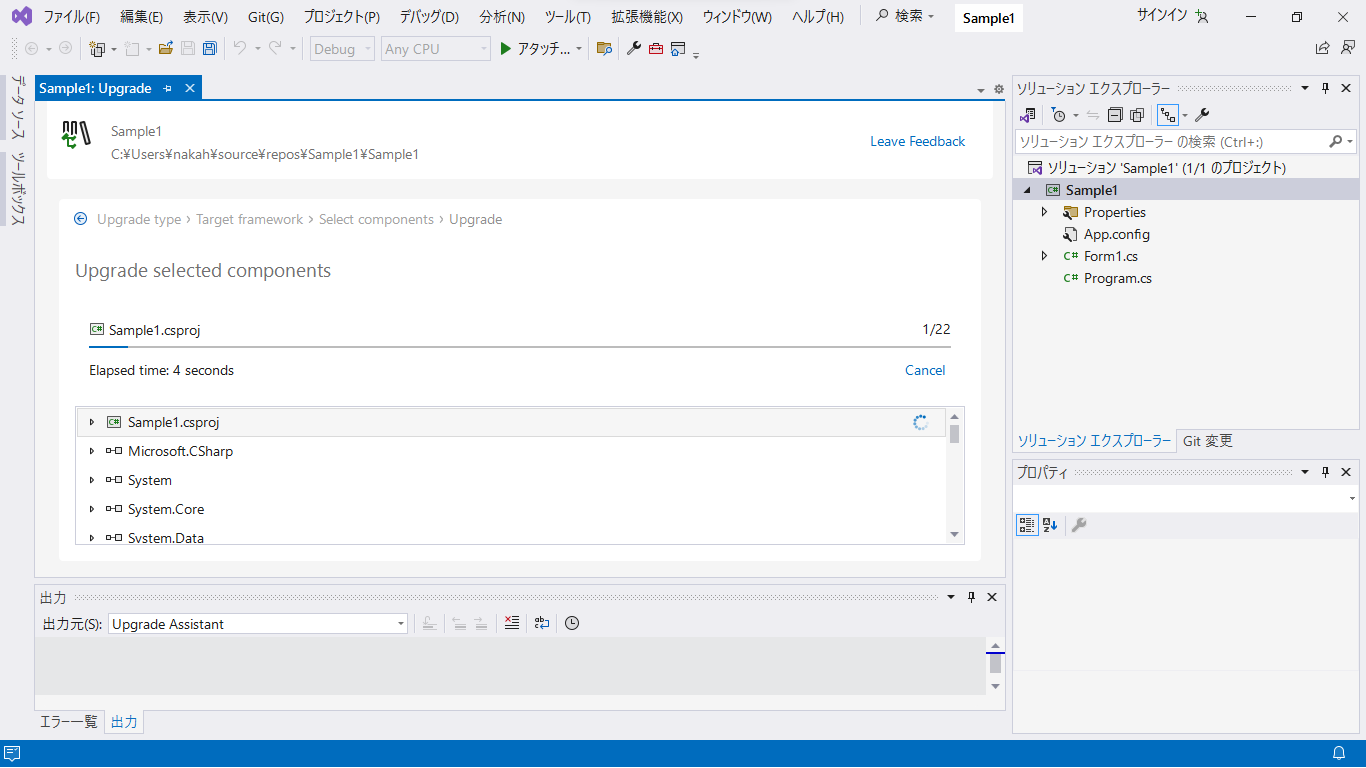Click the Find in Files toolbar icon
This screenshot has height=768, width=1366.
pyautogui.click(x=604, y=48)
